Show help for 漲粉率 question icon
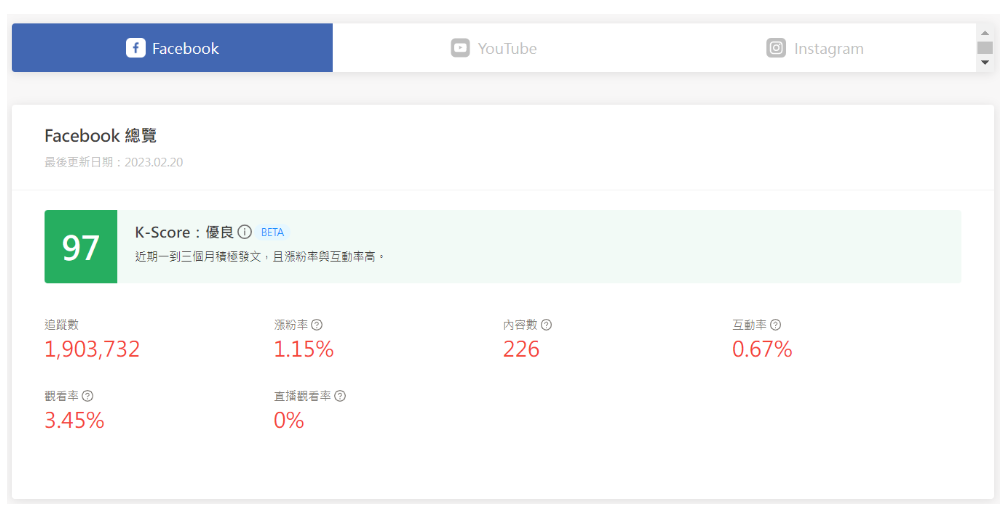This screenshot has height=505, width=1002. [316, 325]
